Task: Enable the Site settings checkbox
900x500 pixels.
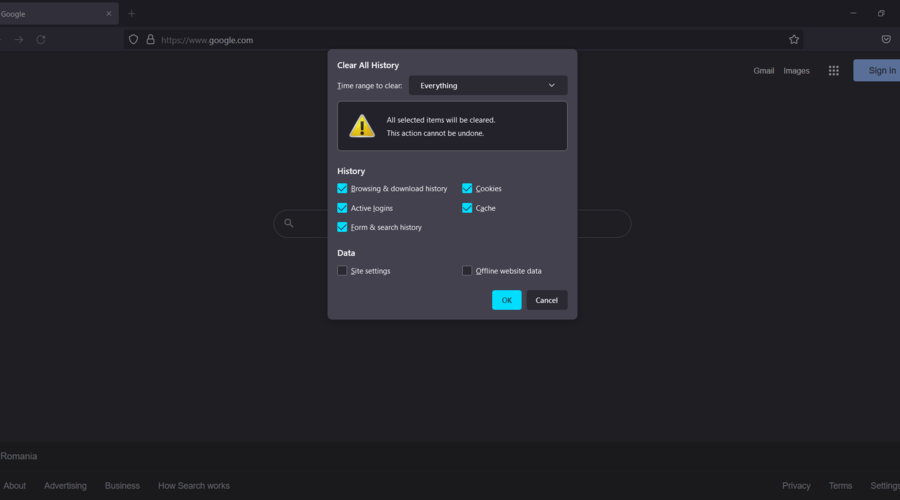Action: click(x=342, y=271)
